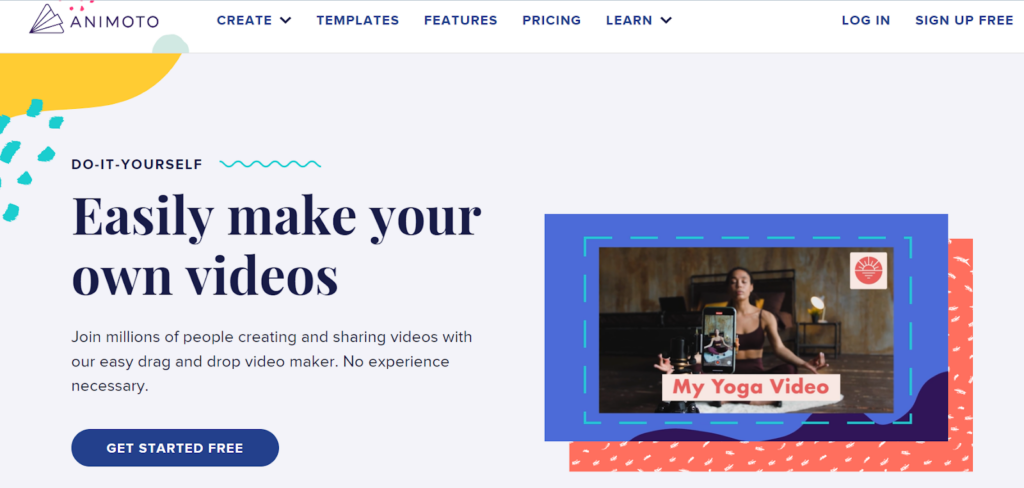Click the teal wavy line decoration

(x=270, y=164)
